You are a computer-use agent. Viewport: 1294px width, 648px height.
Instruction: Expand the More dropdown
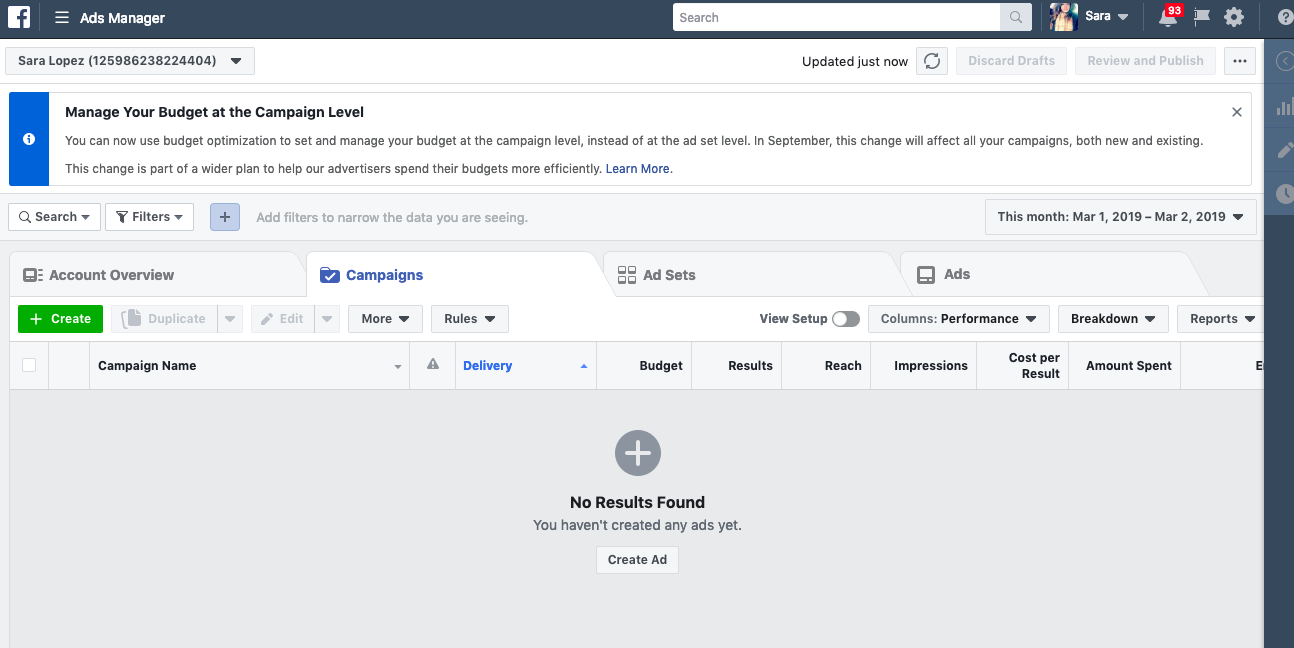coord(385,319)
